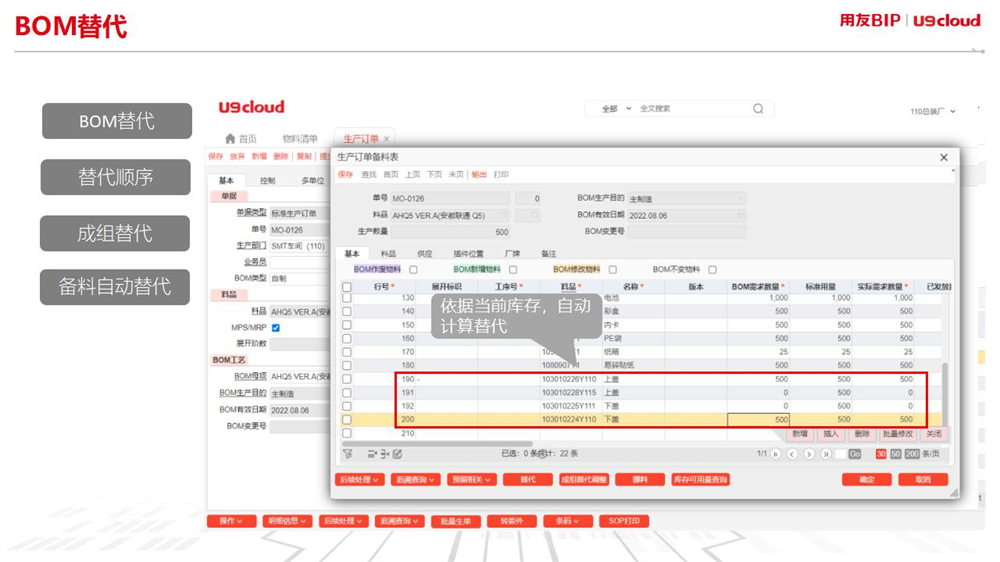Click the 库存可用量查询 button
1000x562 pixels.
(x=700, y=480)
